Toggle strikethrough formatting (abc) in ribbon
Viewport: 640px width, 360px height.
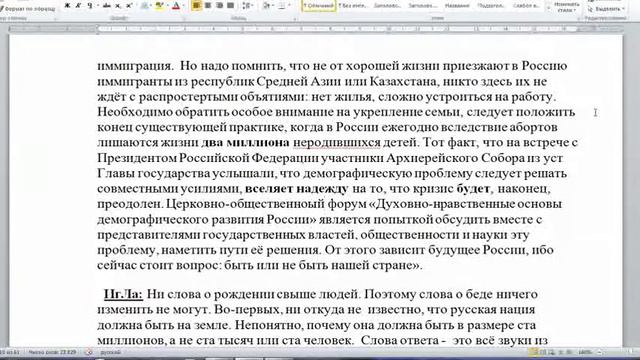click(107, 5)
